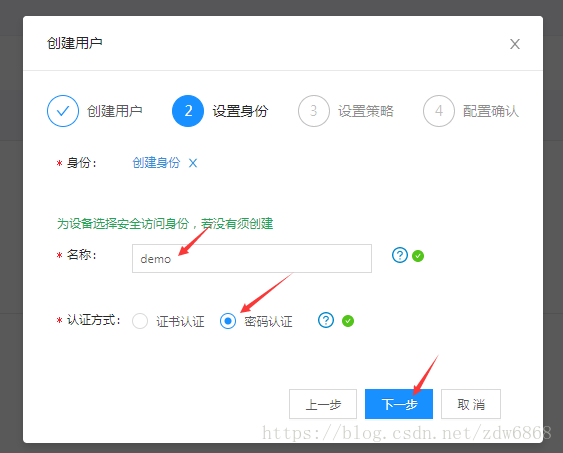Screen dimensions: 563x453
Task: Cancel with the 取消 button
Action: (x=471, y=404)
